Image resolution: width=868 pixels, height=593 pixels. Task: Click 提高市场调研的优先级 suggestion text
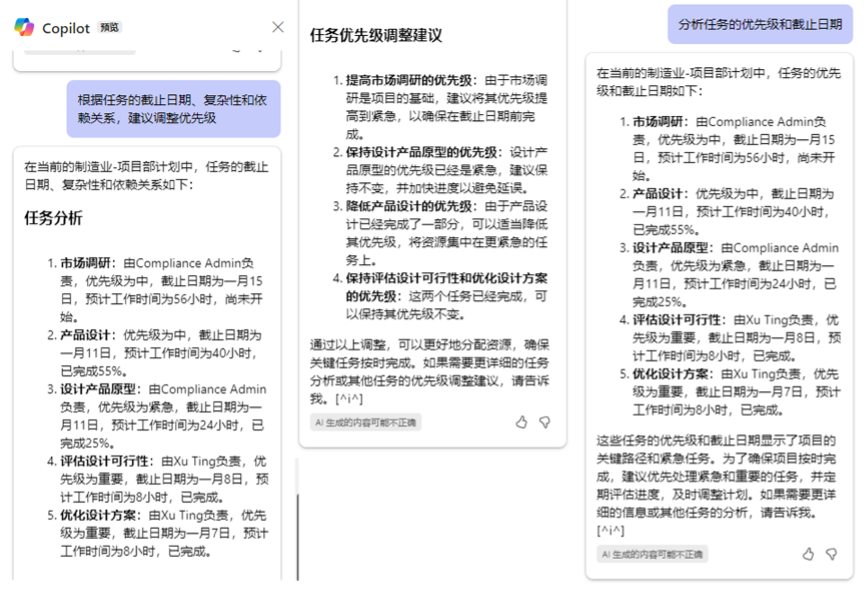click(441, 107)
